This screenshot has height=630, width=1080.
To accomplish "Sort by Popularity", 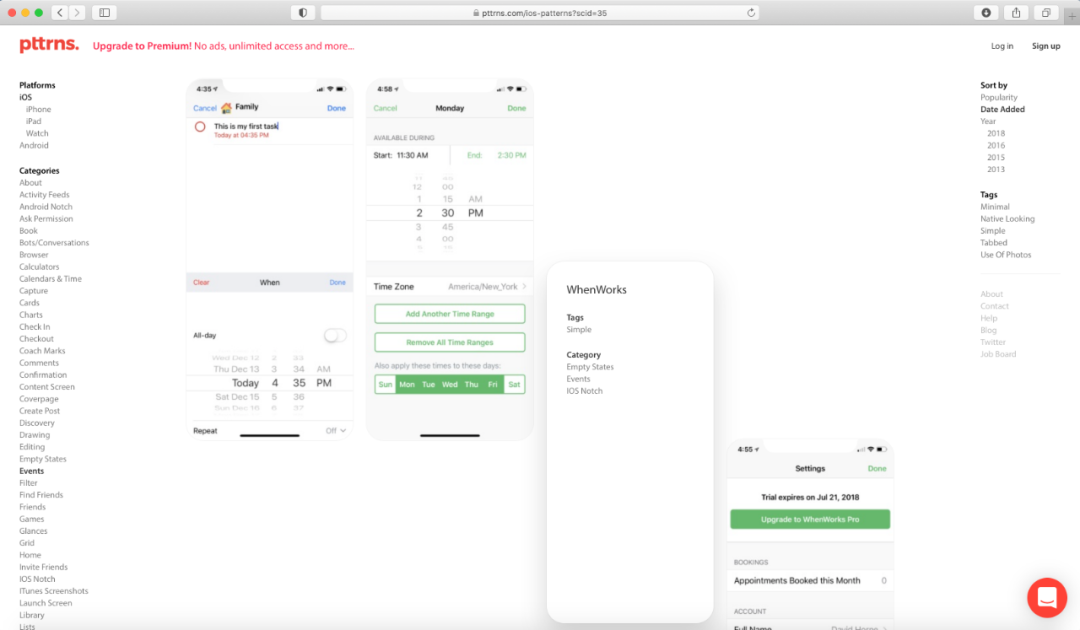I will 999,98.
